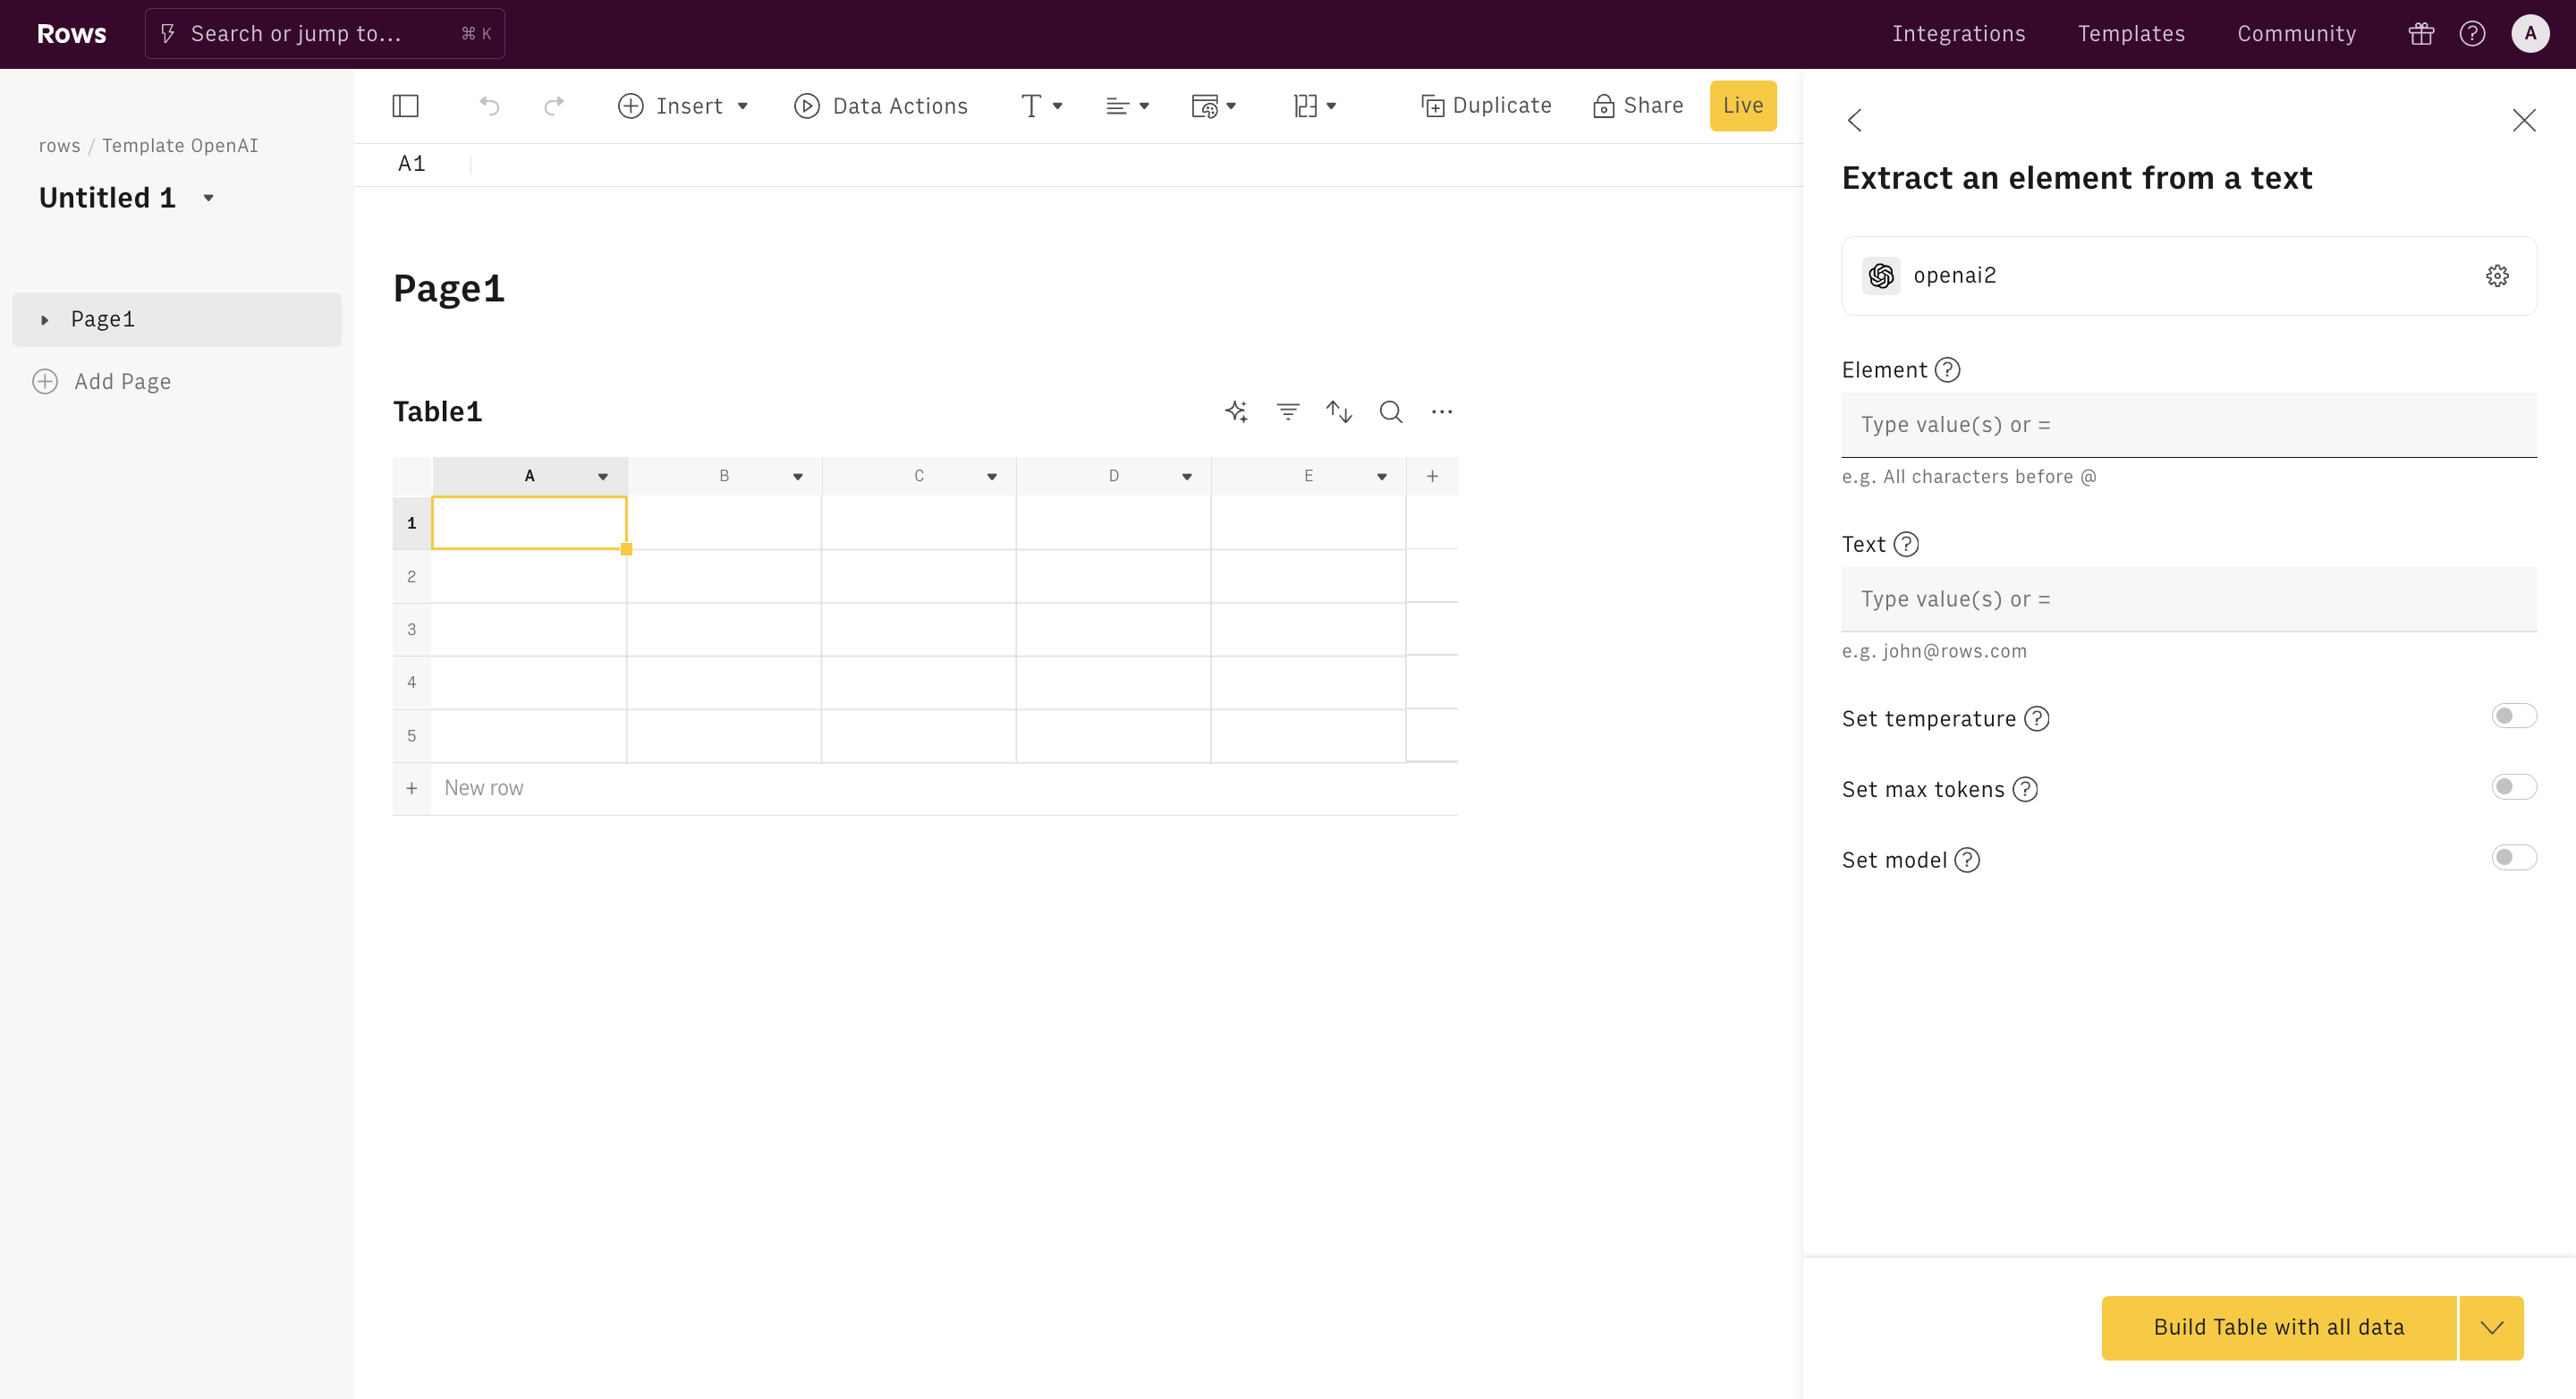Viewport: 2576px width, 1399px height.
Task: Toggle the Set model switch on
Action: (x=2512, y=856)
